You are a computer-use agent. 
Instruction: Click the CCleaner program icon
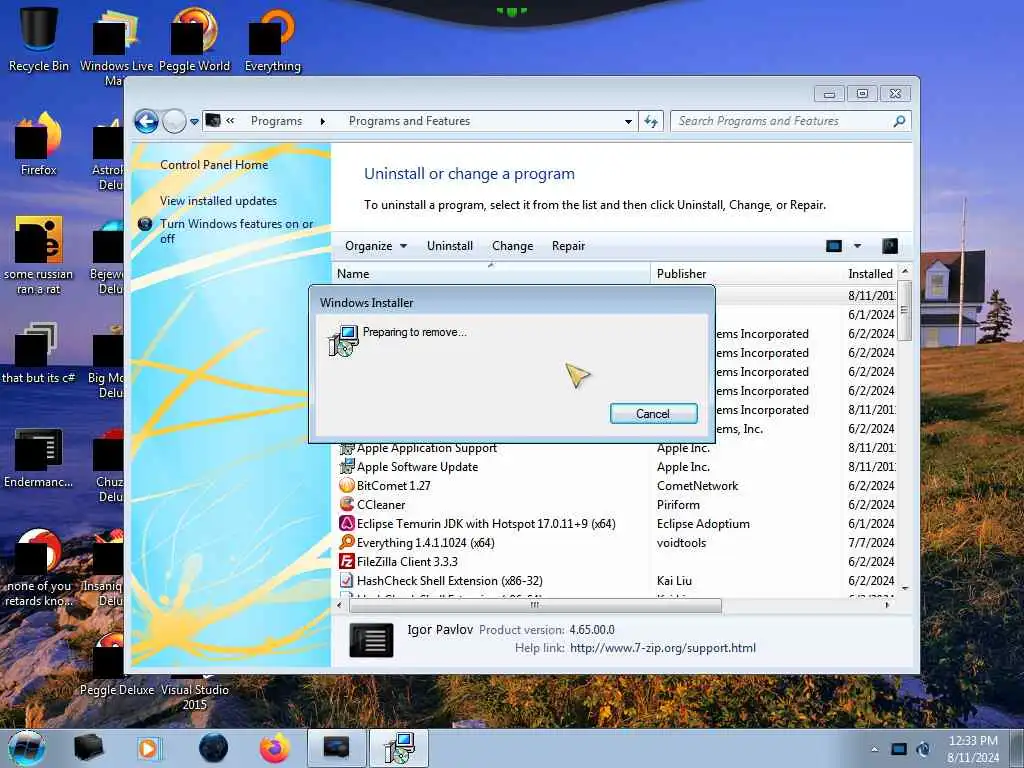point(347,505)
